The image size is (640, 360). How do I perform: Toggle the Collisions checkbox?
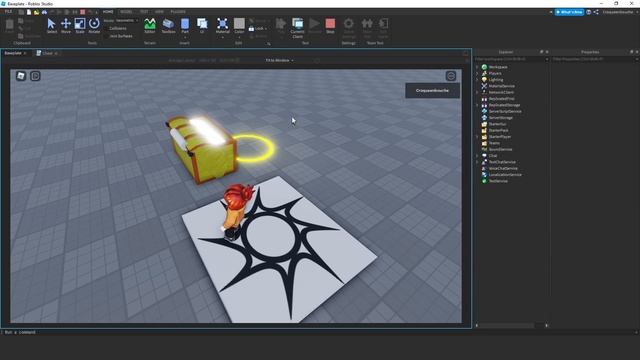(x=107, y=29)
